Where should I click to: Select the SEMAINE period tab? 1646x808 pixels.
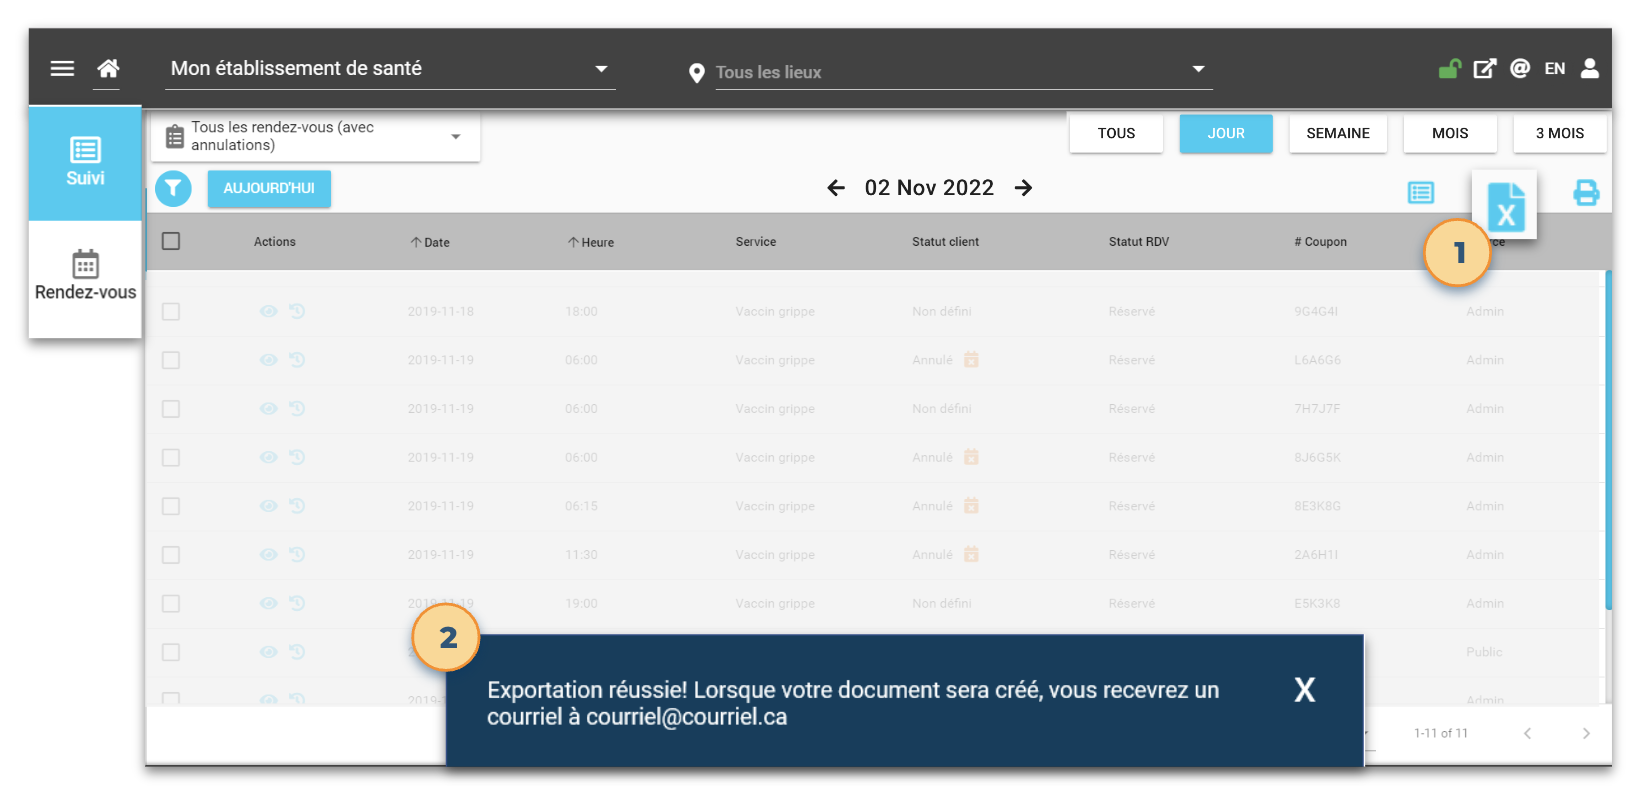[1338, 133]
